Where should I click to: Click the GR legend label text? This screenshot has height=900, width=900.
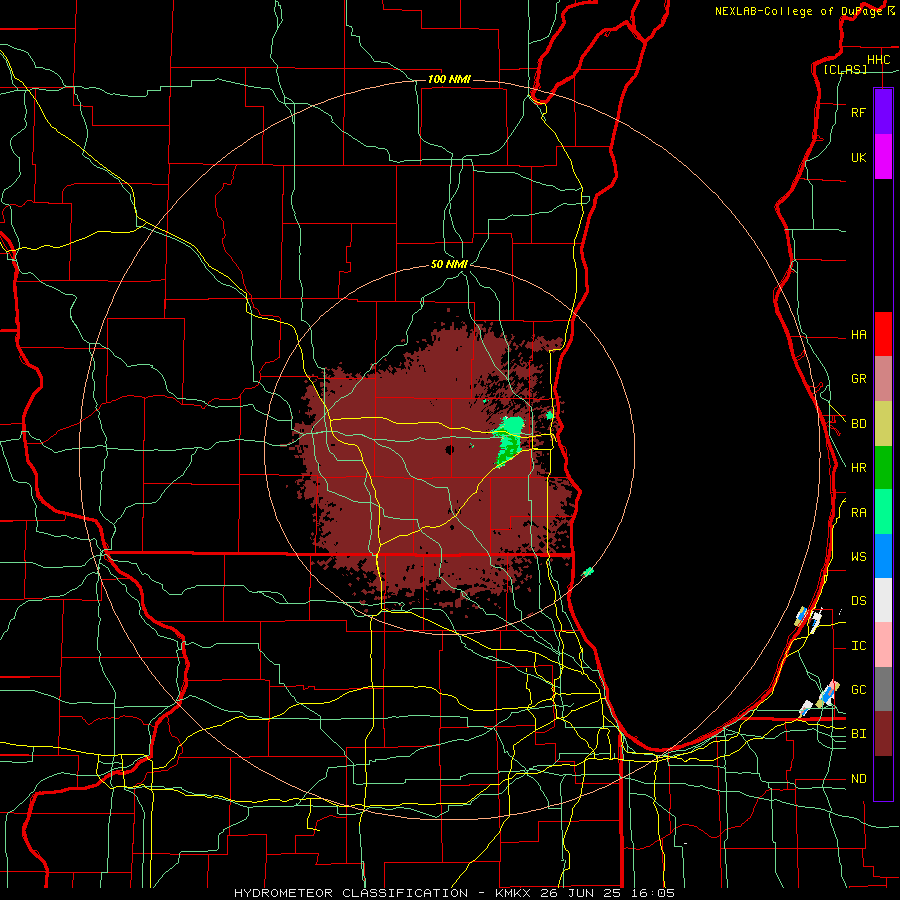point(858,379)
